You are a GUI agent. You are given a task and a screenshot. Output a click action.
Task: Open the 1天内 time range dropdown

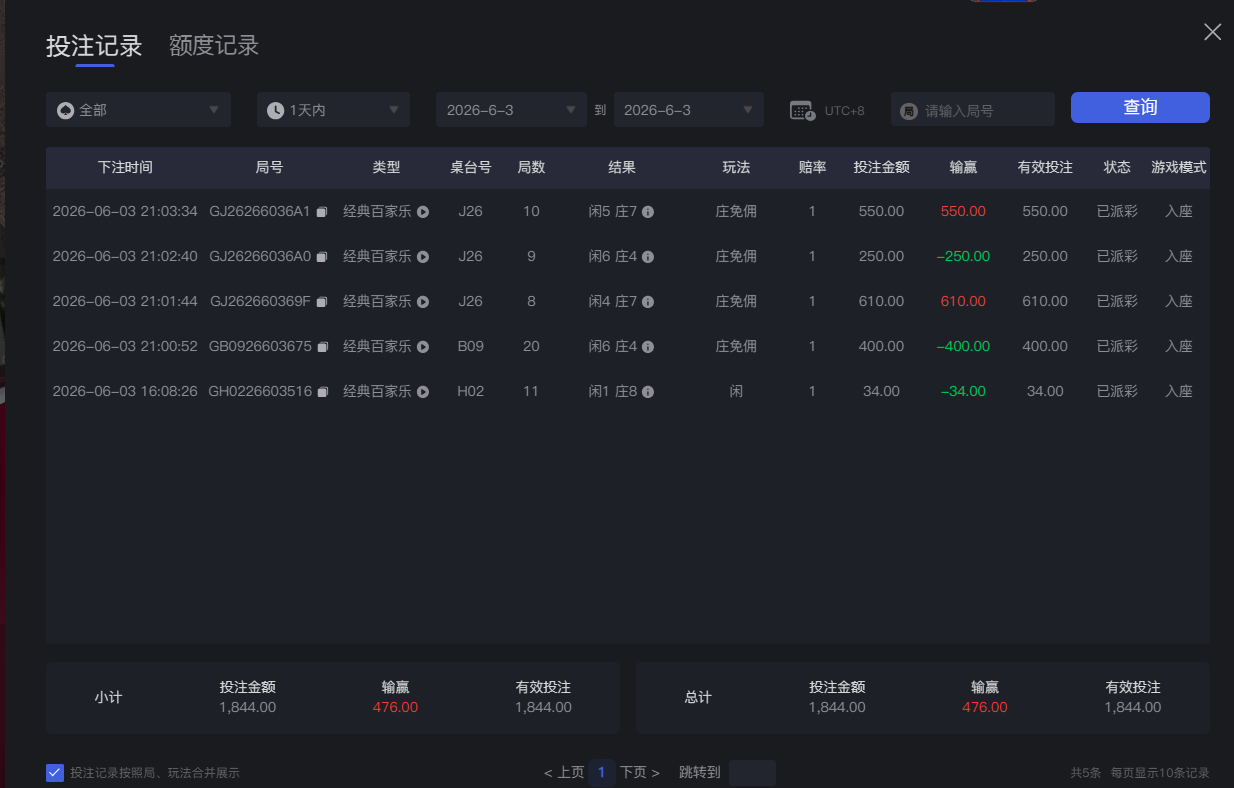[x=333, y=110]
